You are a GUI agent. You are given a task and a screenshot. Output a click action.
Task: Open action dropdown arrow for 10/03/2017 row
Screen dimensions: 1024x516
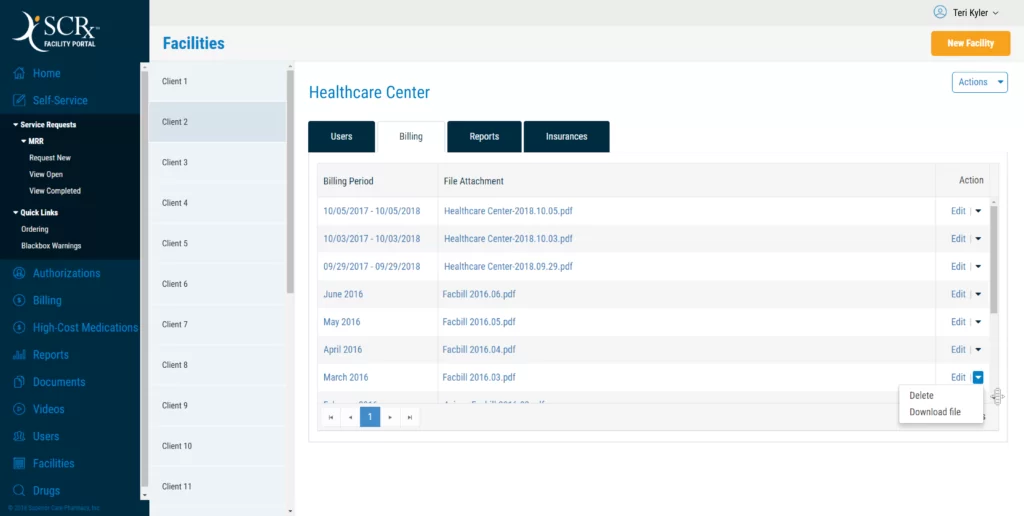[x=978, y=238]
